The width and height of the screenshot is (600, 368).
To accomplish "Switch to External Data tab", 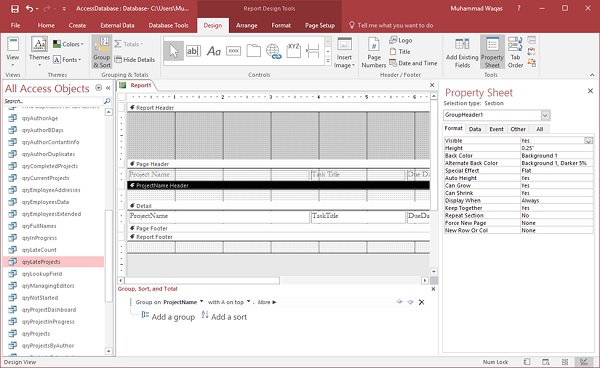I will (x=117, y=25).
